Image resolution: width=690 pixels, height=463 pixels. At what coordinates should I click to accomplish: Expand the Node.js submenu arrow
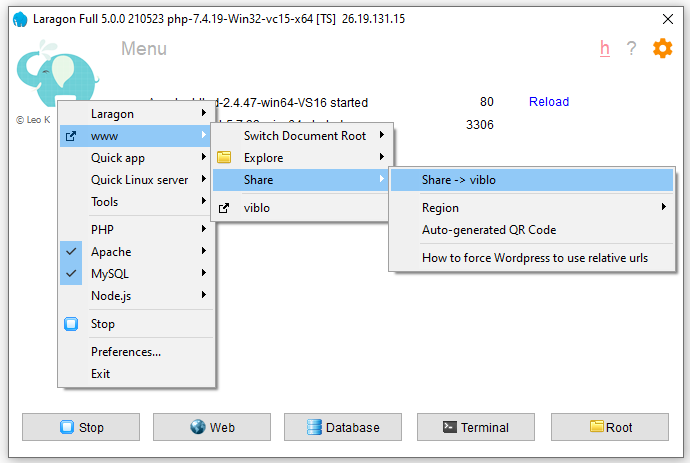[x=203, y=295]
